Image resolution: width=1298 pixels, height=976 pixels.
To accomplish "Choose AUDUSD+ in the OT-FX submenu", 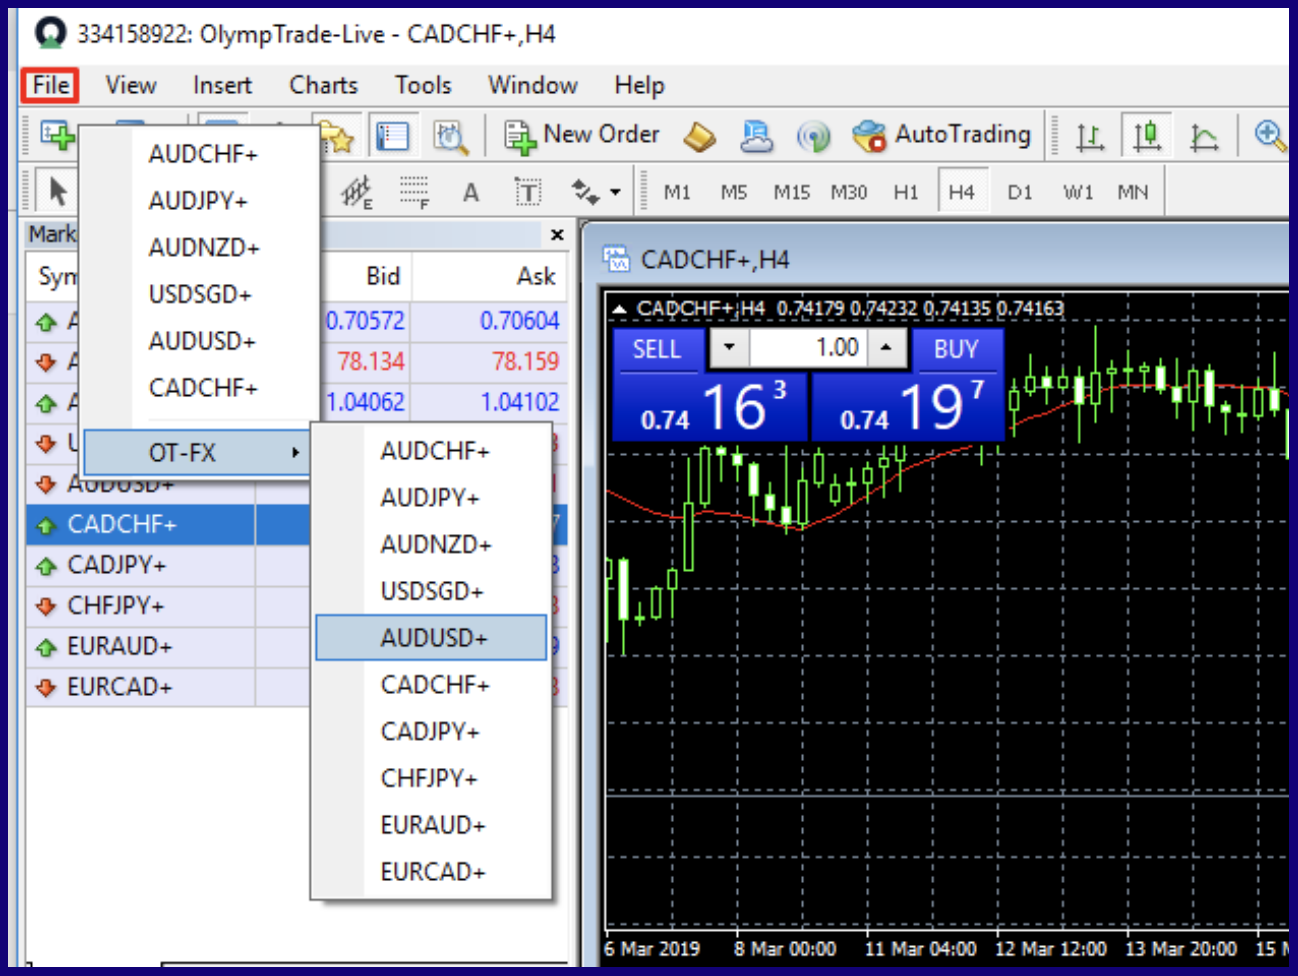I will pyautogui.click(x=432, y=638).
